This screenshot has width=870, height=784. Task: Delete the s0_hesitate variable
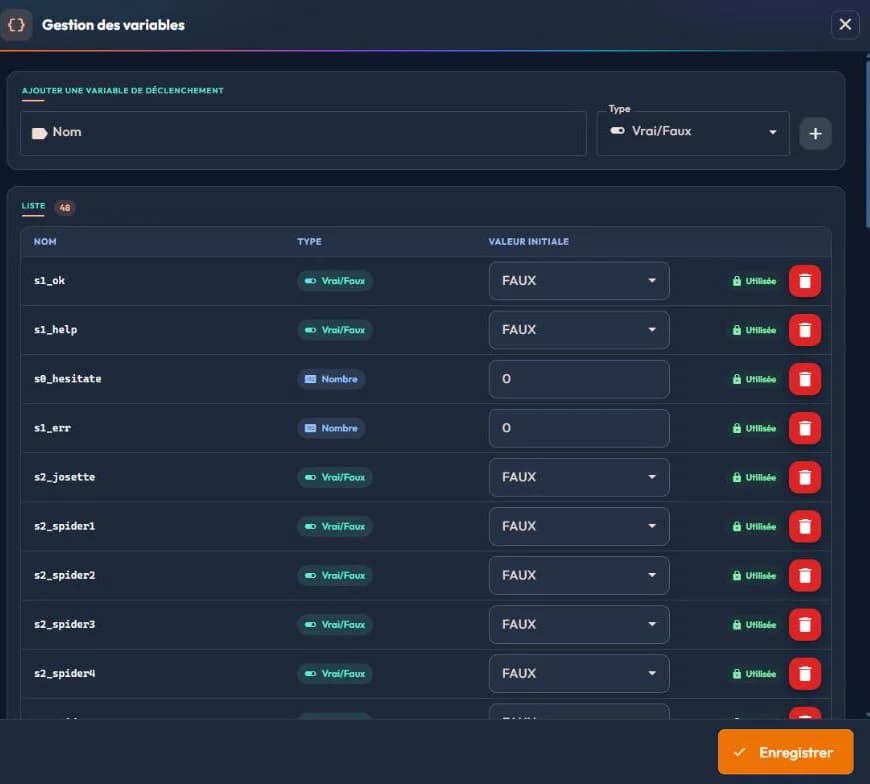click(x=805, y=379)
